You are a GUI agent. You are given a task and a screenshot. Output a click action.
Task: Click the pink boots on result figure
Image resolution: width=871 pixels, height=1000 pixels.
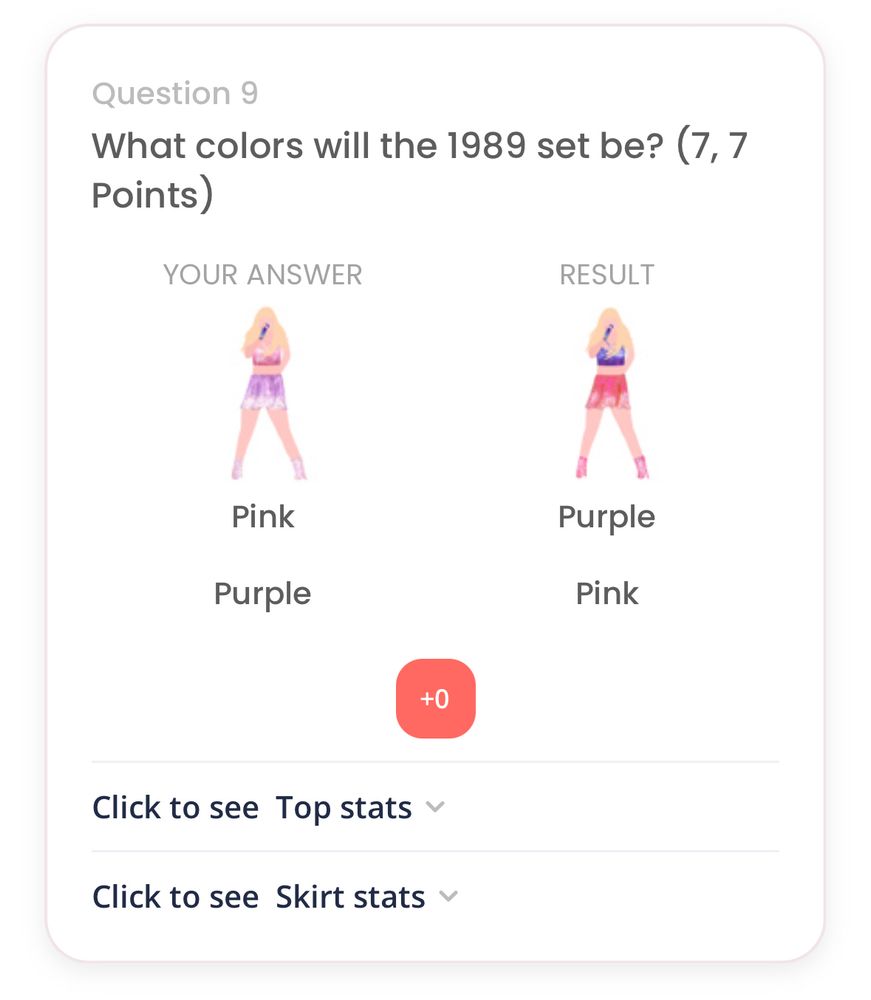pyautogui.click(x=612, y=467)
